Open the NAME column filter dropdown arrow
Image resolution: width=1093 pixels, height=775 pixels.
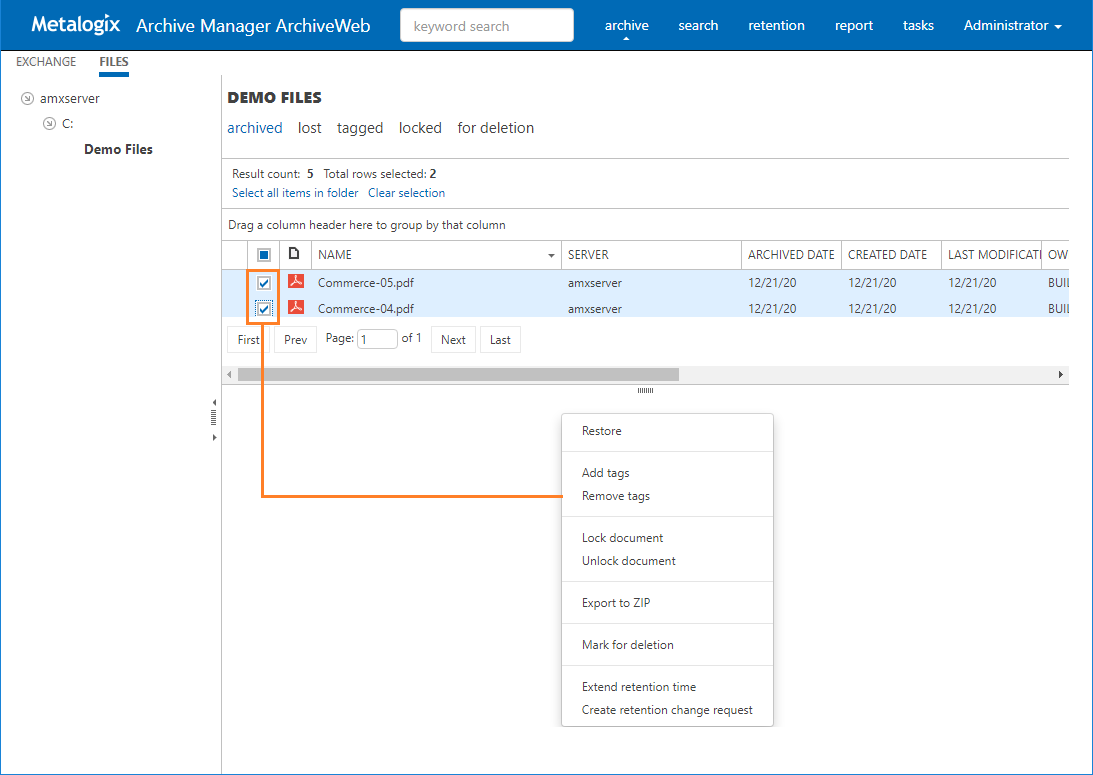click(x=551, y=256)
